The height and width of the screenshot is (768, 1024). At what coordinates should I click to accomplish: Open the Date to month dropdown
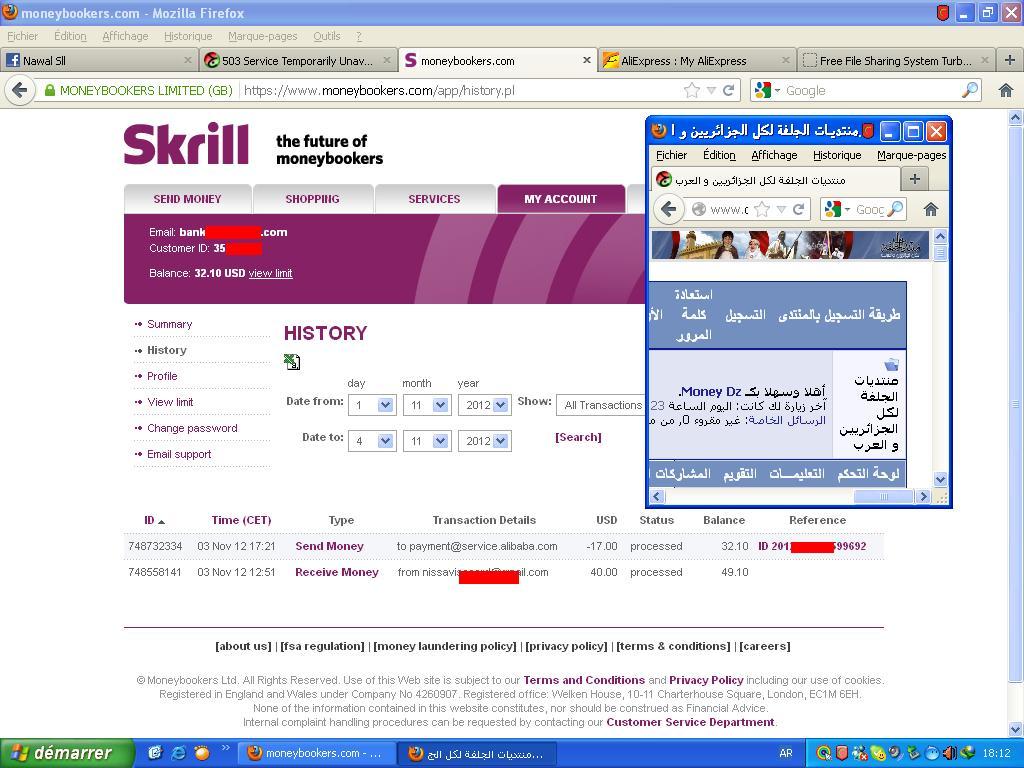(440, 441)
